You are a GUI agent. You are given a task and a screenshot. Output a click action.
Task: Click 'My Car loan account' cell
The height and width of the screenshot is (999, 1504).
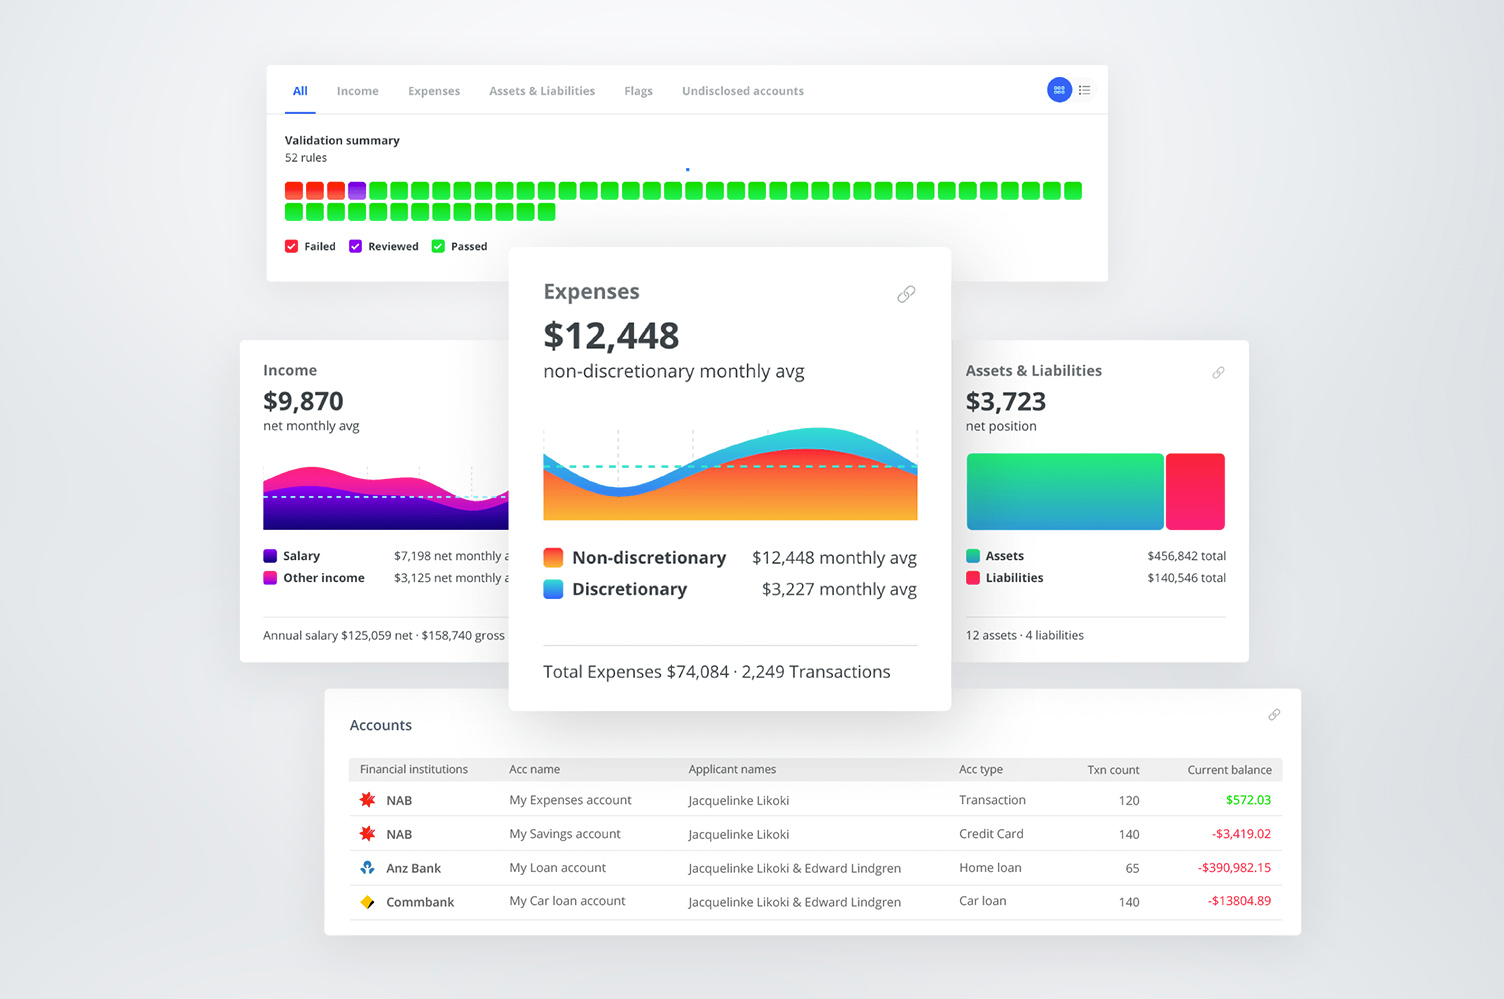[x=567, y=901]
